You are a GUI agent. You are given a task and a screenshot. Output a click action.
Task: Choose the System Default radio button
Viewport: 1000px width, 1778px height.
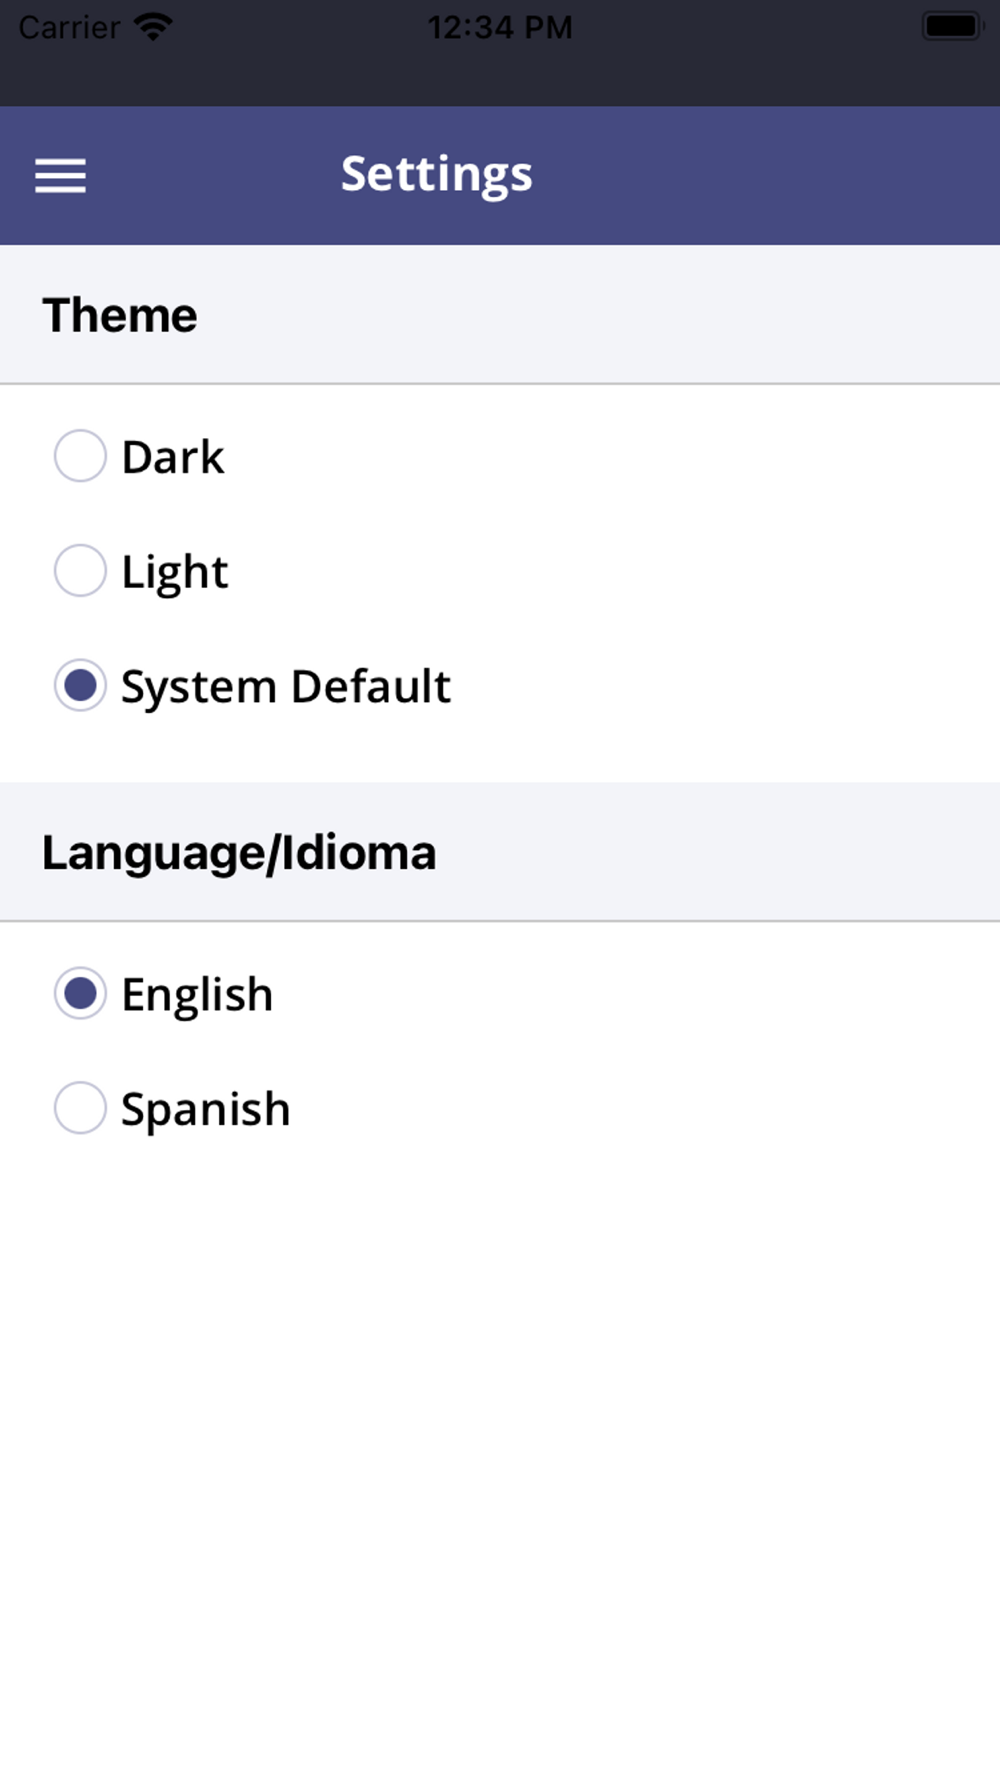point(80,685)
